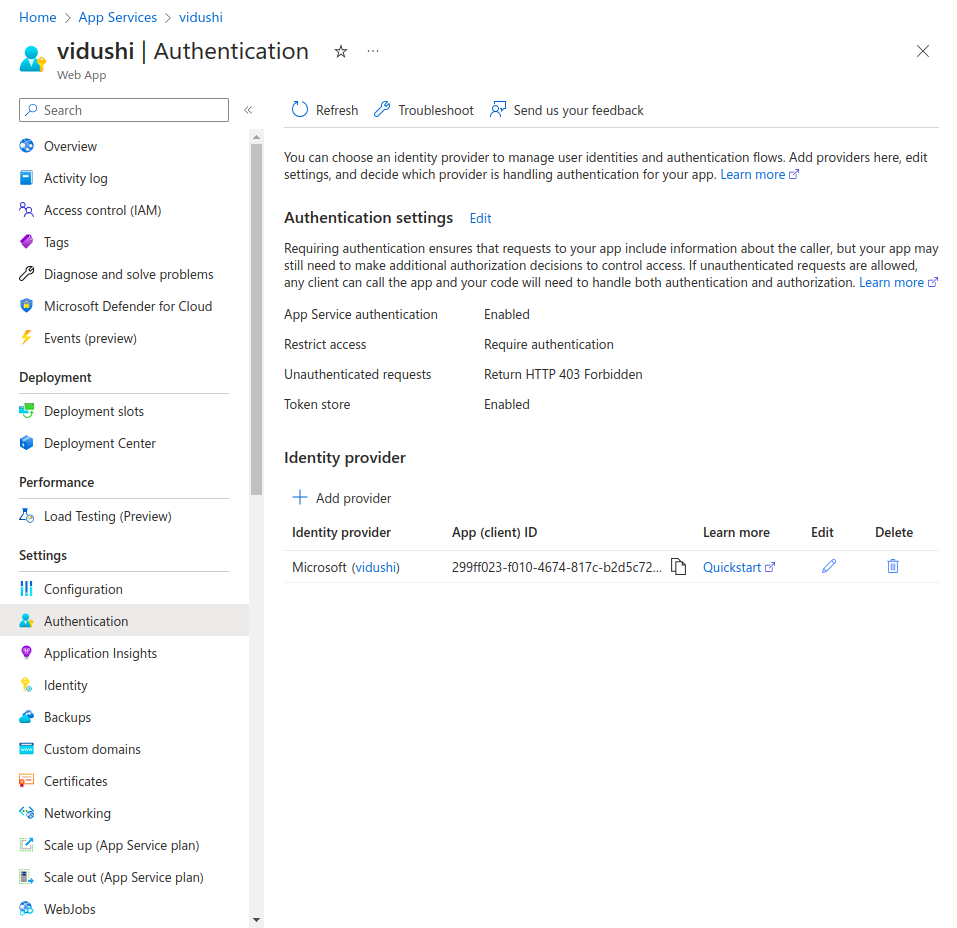Favorite this page with the star icon
This screenshot has width=957, height=928.
coord(341,52)
